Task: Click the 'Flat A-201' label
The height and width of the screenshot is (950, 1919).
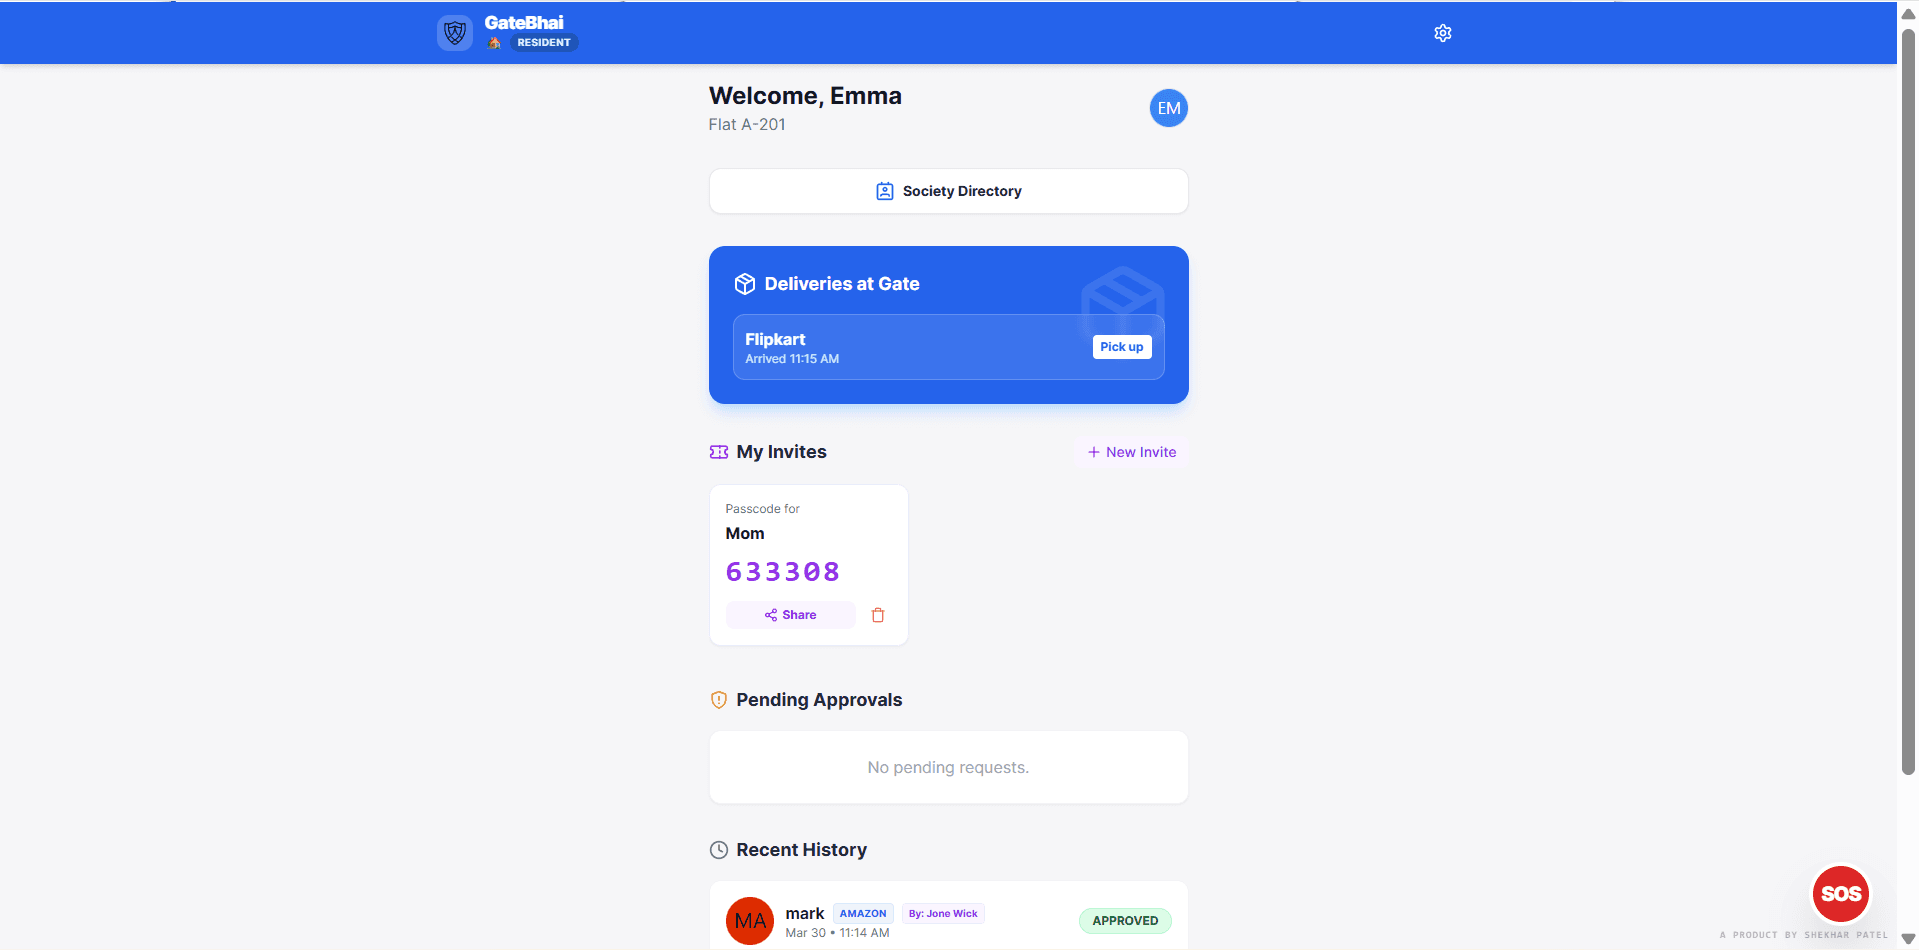Action: (x=747, y=124)
